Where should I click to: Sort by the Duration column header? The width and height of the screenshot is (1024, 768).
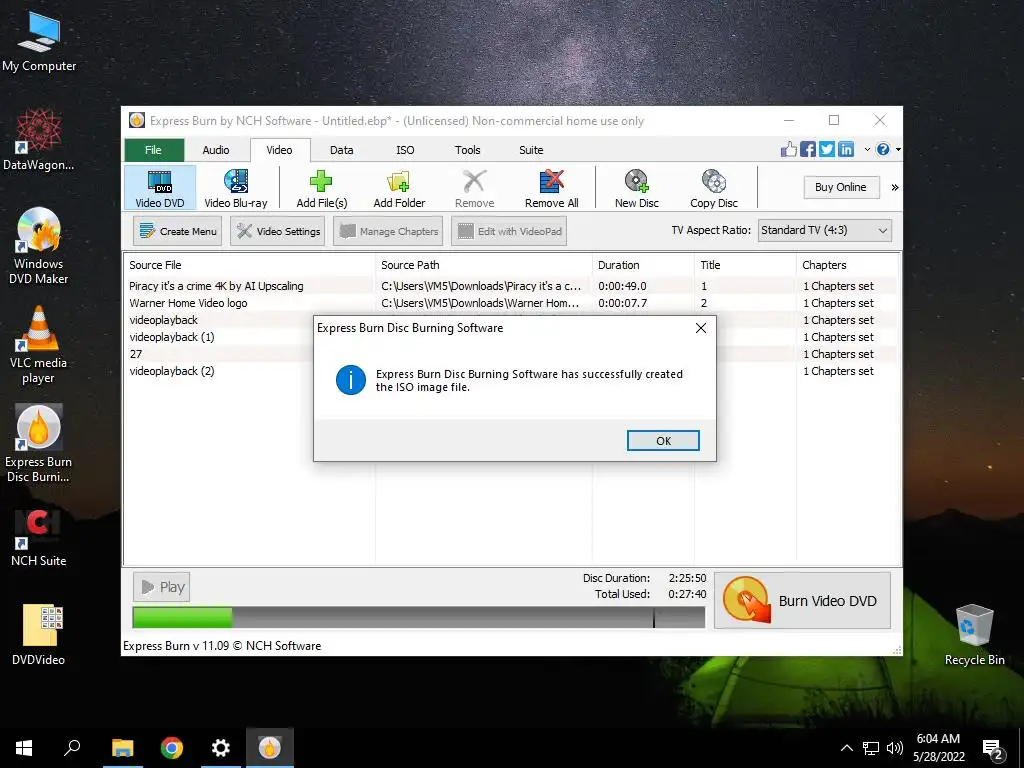coord(643,265)
